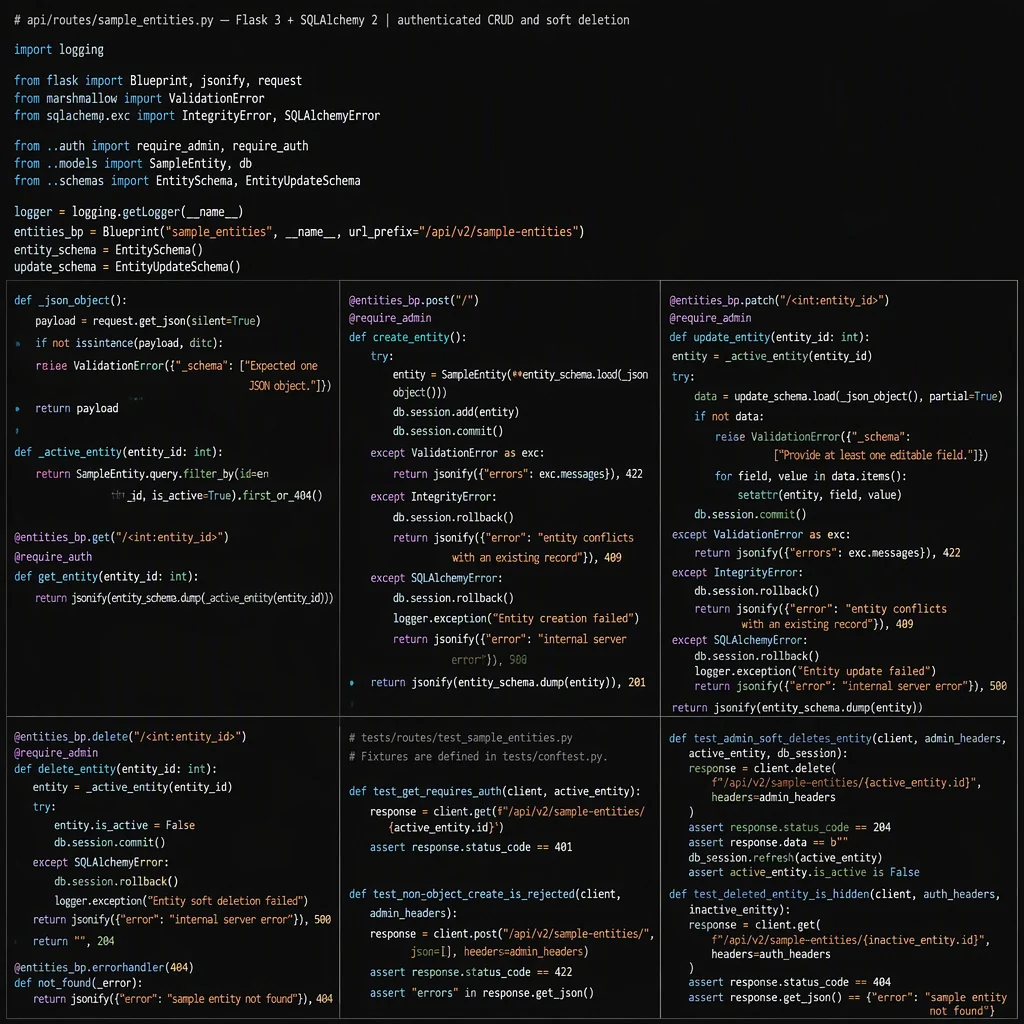This screenshot has height=1024, width=1024.
Task: Click the 'entities_bp = Blueprint(' assignment line
Action: [299, 232]
